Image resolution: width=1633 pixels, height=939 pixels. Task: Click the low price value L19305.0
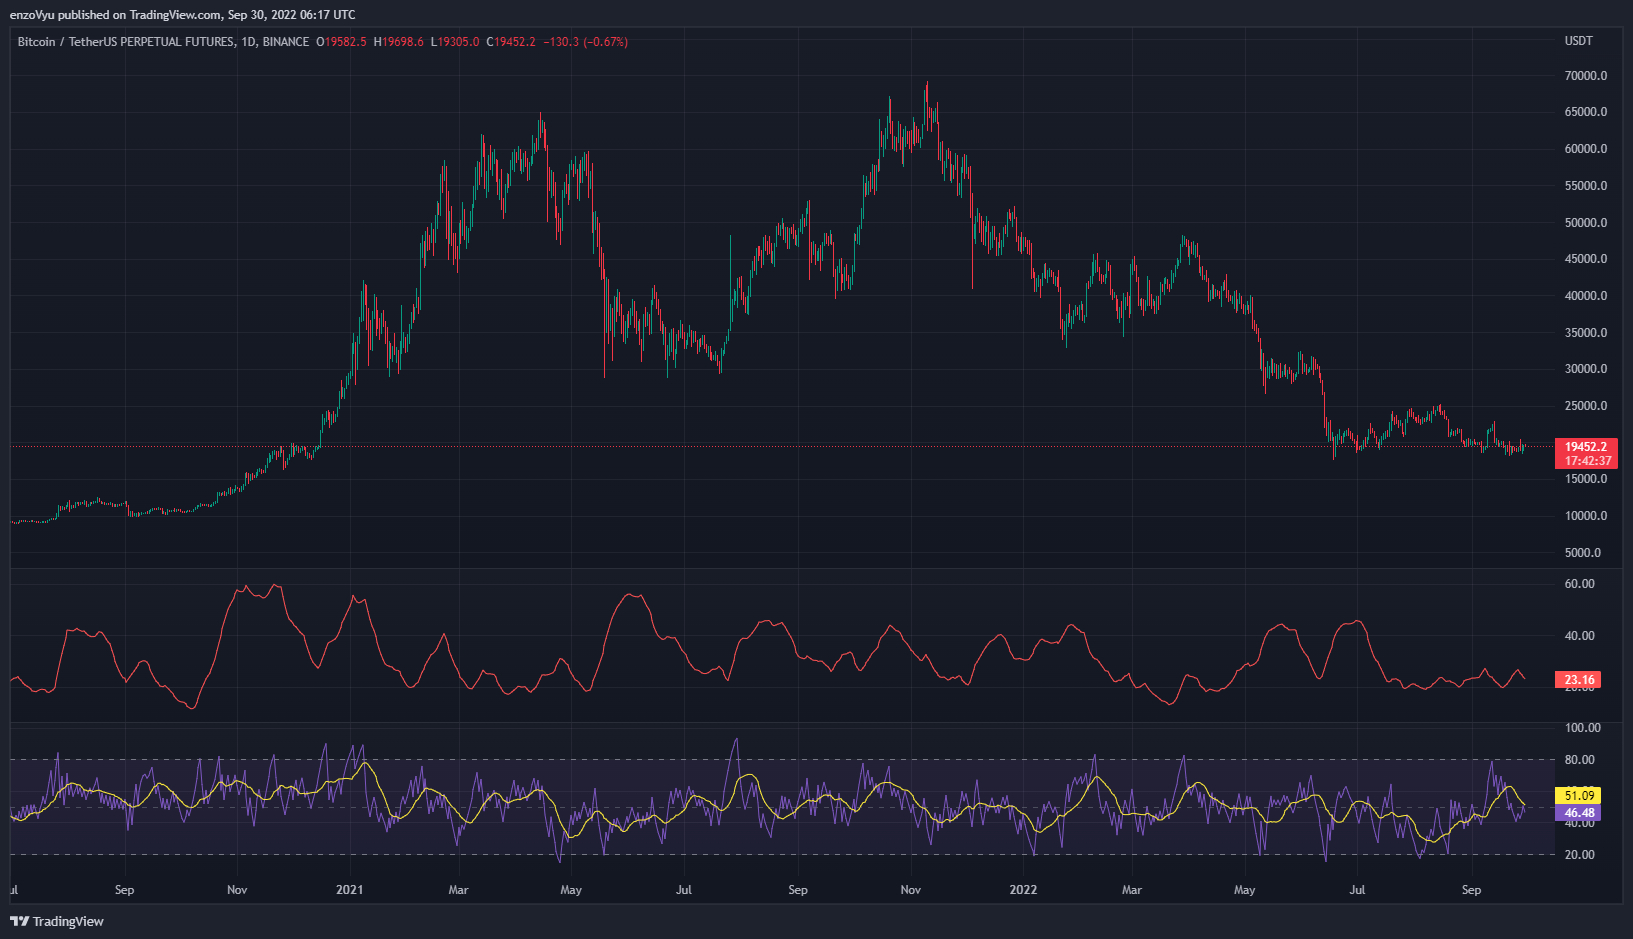pyautogui.click(x=455, y=42)
